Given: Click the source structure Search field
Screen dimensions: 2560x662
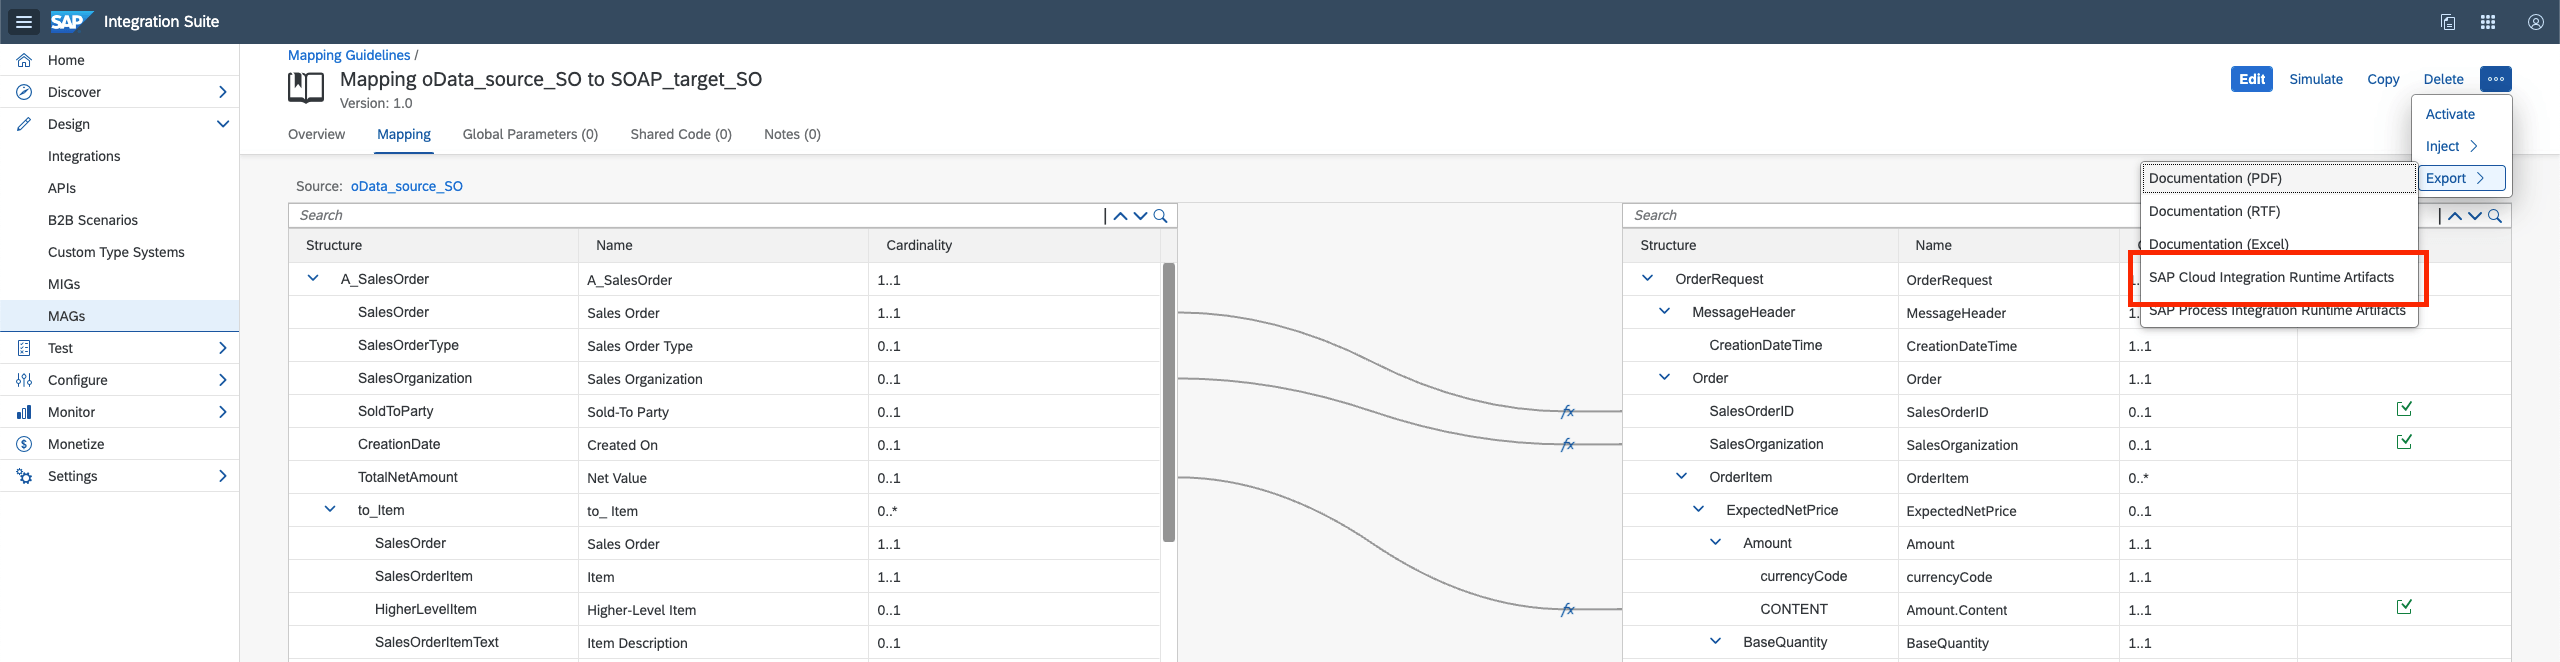Looking at the screenshot, I should [x=696, y=216].
